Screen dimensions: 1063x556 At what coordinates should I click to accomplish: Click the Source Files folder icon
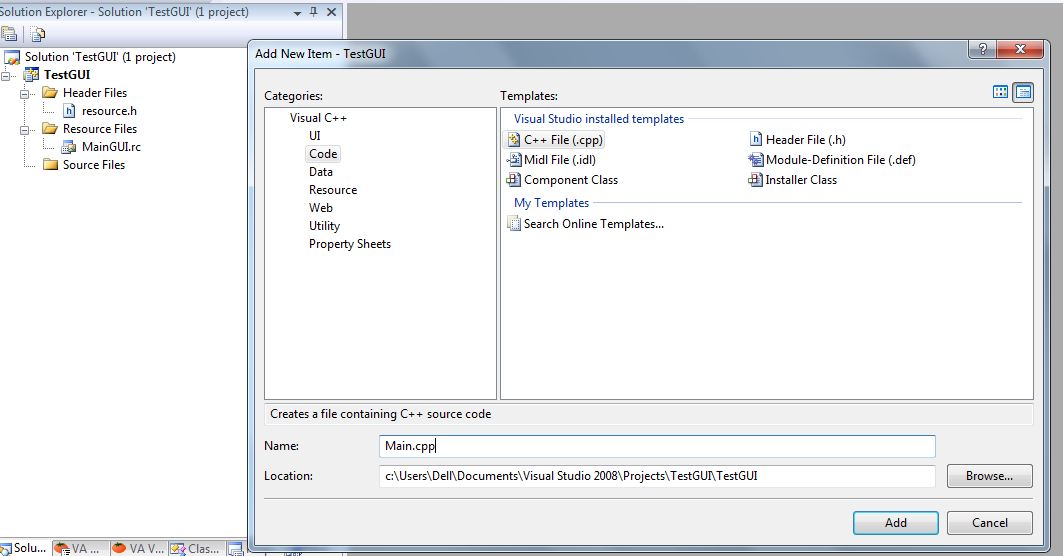[50, 164]
